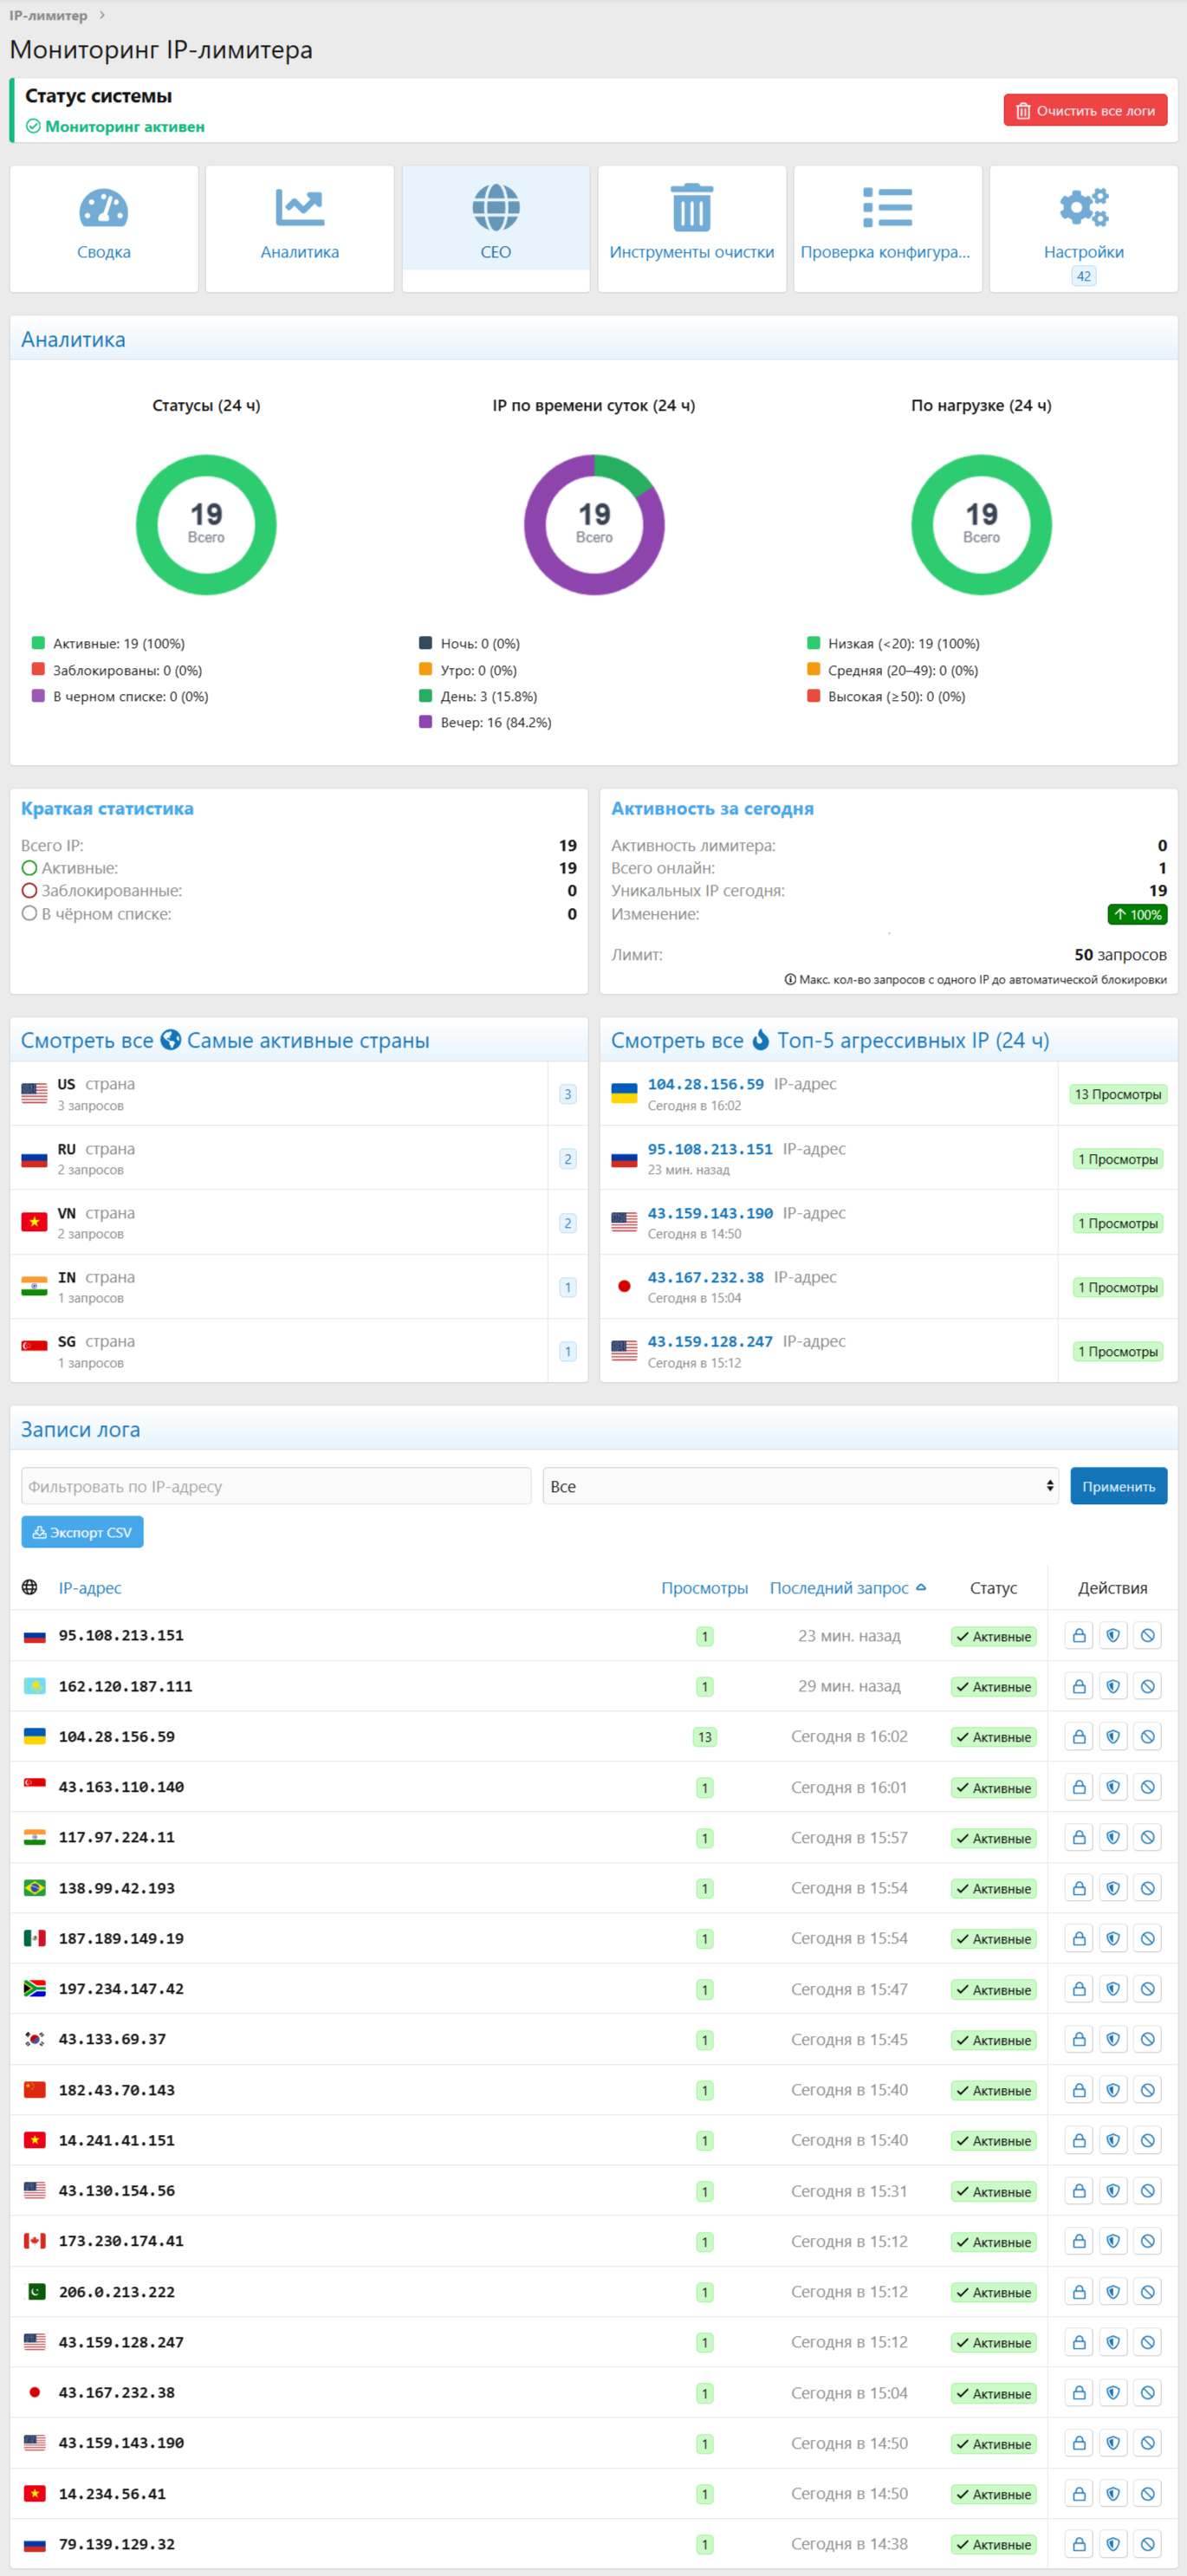
Task: Open top-5 IP 43.167.232.38 link
Action: pyautogui.click(x=705, y=1277)
